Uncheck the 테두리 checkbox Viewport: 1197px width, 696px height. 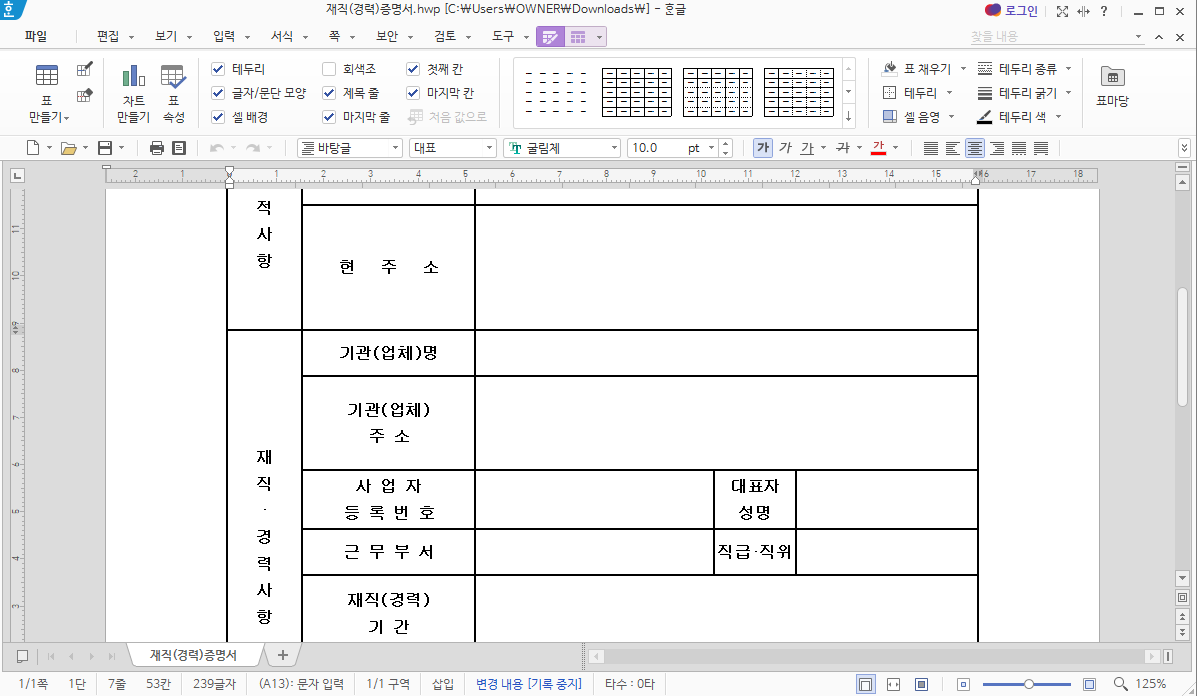pos(218,69)
